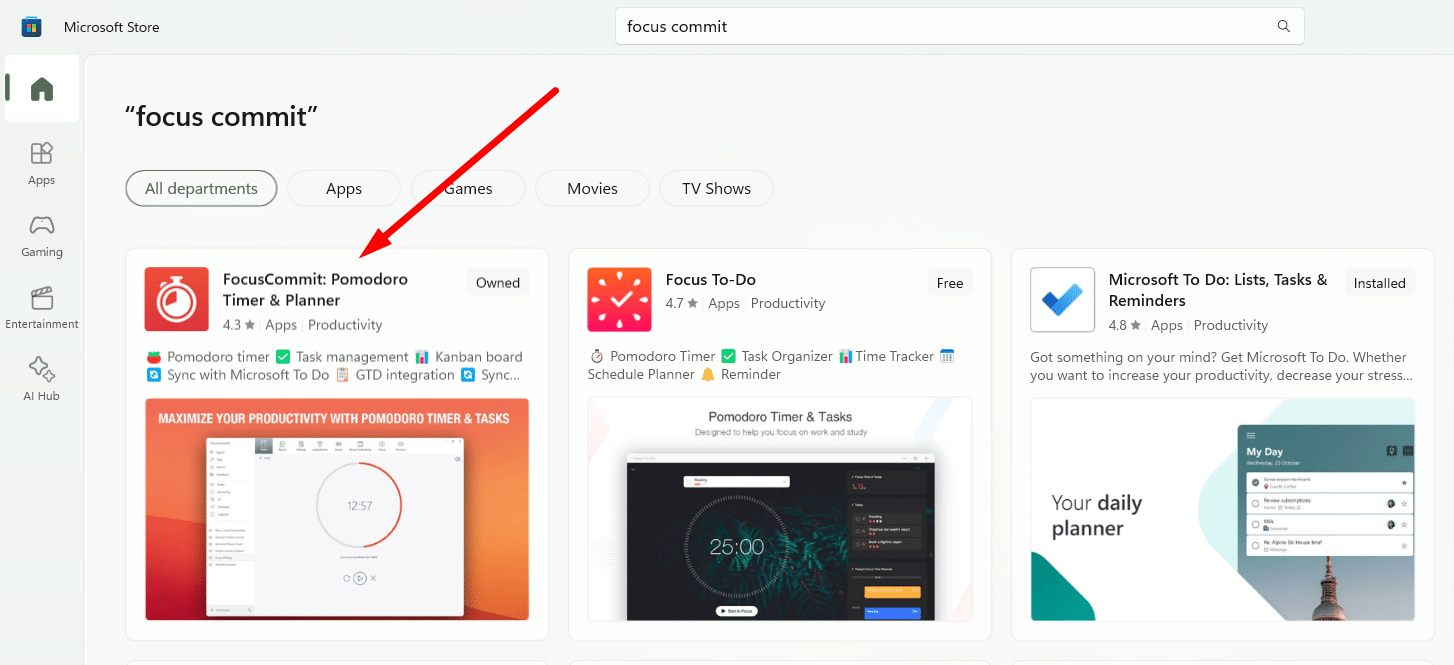
Task: Click the FocusCommit red timer app icon
Action: 177,299
